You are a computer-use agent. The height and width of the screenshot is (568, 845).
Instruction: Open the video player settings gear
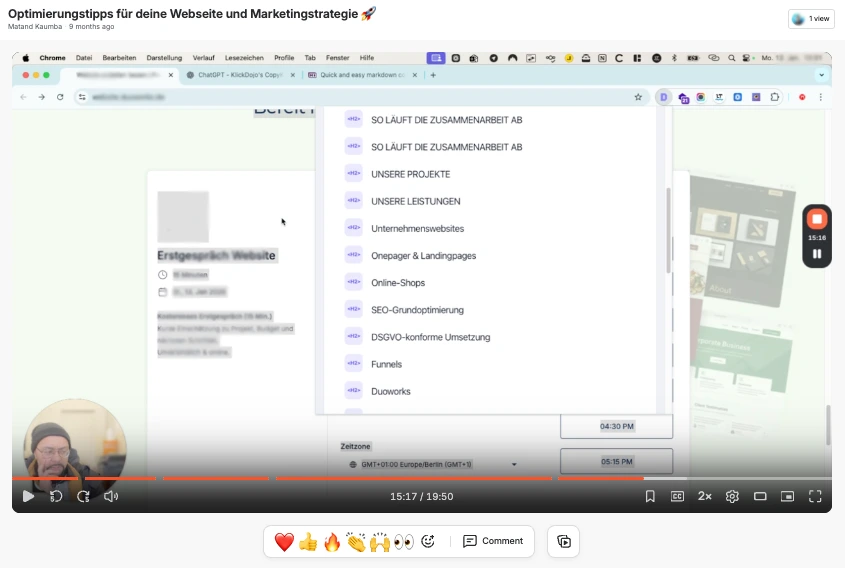point(732,496)
